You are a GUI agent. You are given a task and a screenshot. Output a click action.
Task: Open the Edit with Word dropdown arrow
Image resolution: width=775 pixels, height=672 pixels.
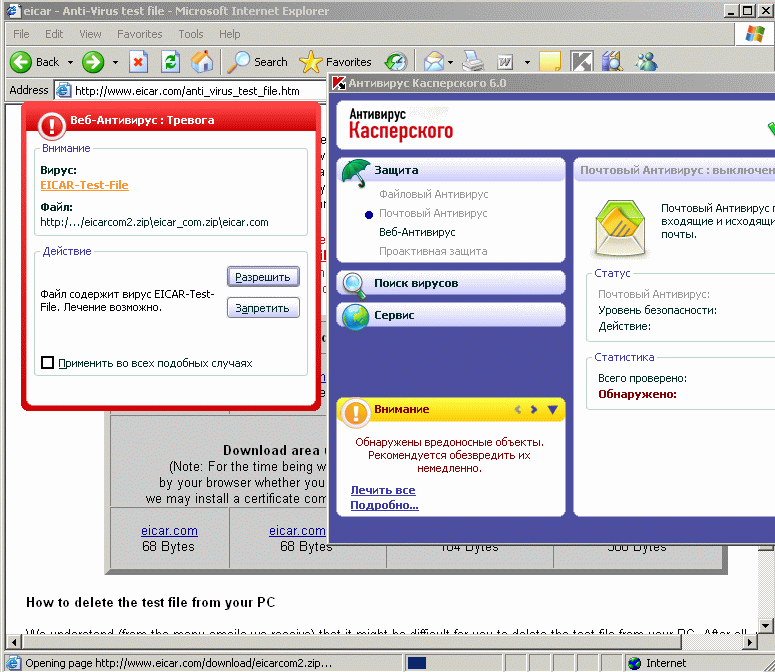pos(527,62)
